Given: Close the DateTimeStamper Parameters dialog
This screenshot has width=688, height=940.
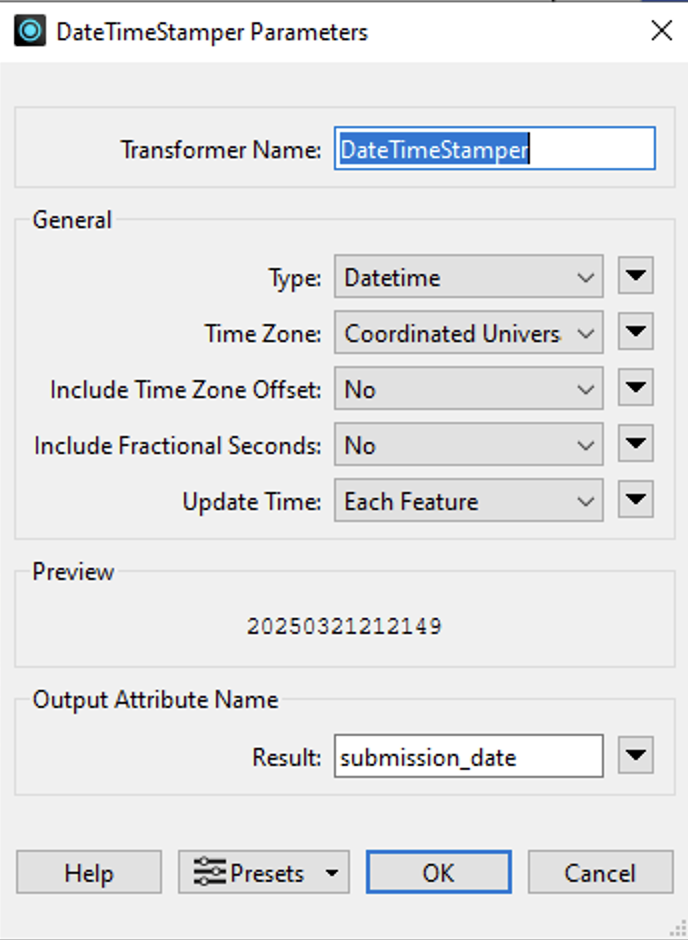Looking at the screenshot, I should click(662, 30).
